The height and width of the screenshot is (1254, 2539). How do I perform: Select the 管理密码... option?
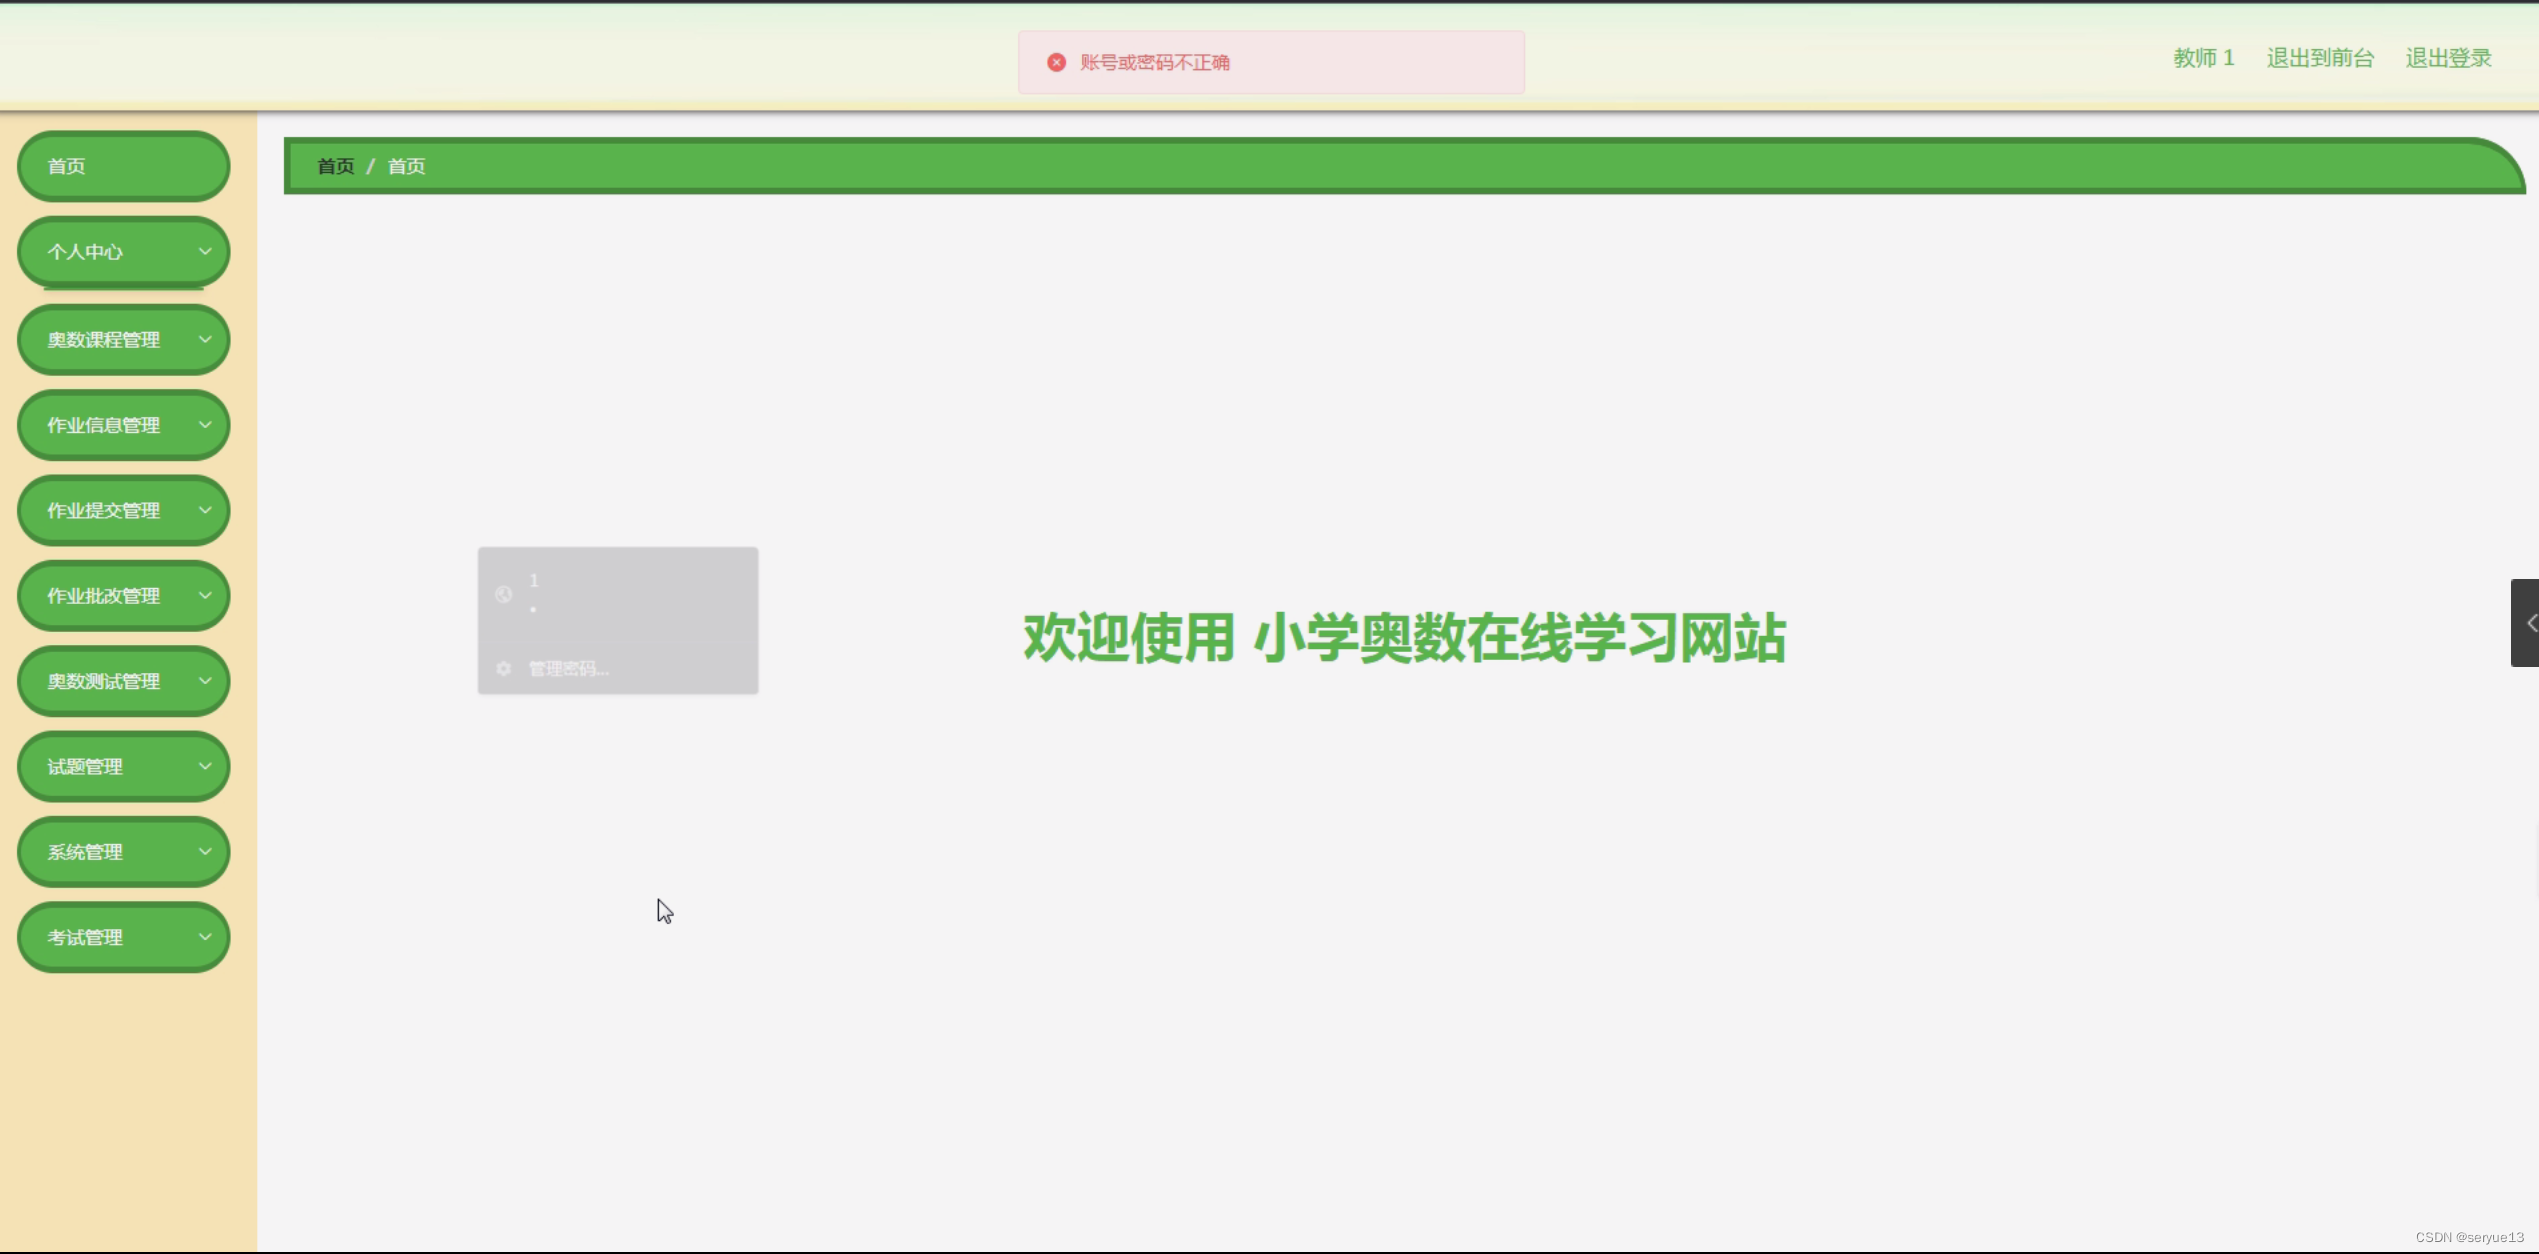pos(568,668)
